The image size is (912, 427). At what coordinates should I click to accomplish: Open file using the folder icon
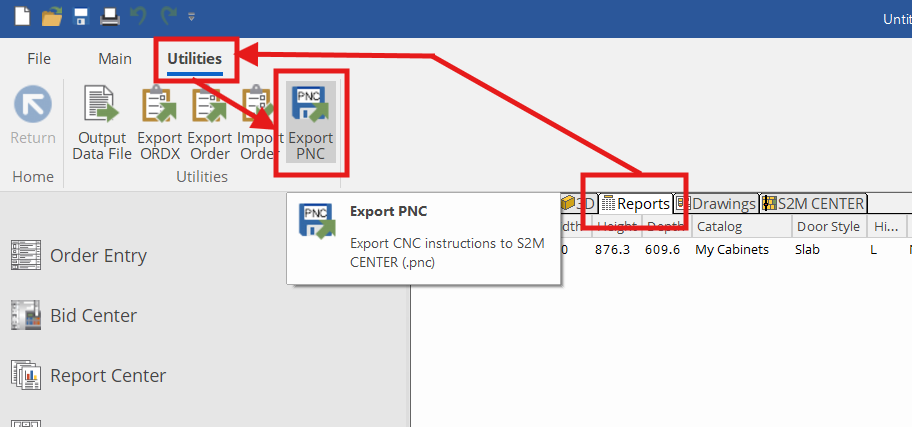51,17
